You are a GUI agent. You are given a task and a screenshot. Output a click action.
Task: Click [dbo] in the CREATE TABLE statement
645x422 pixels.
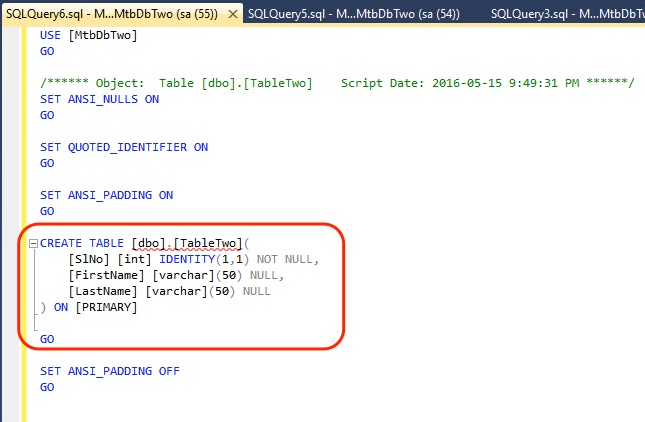pos(148,243)
